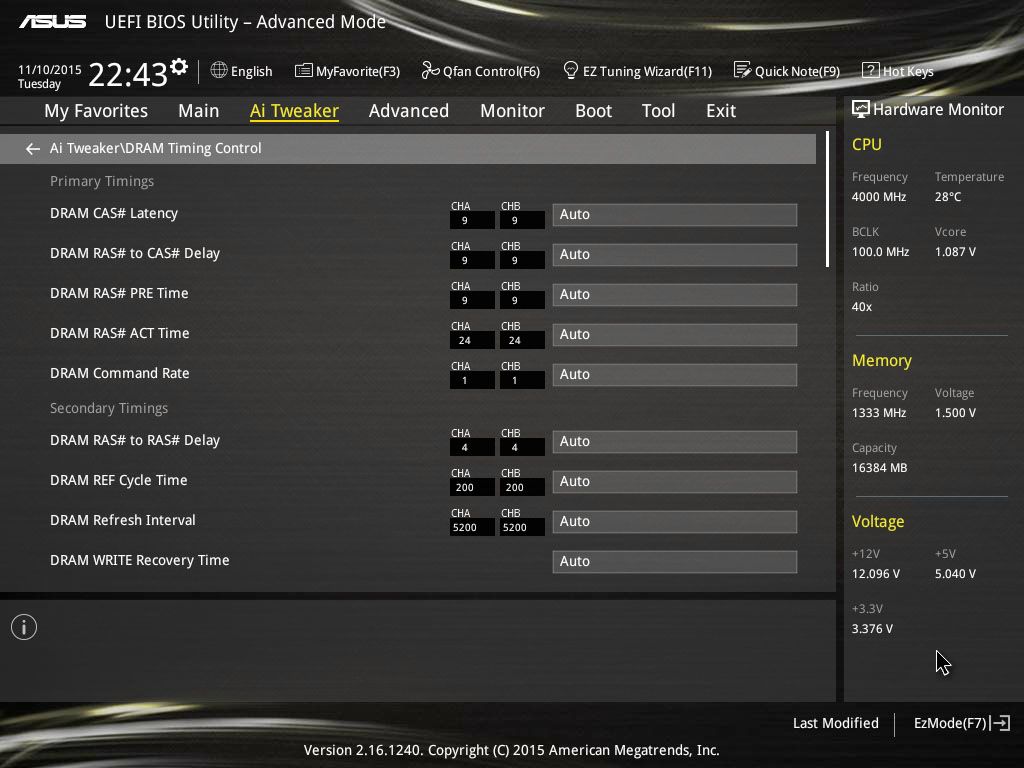Screen dimensions: 1024x768
Task: Show Hot Keys help icon
Action: (871, 70)
